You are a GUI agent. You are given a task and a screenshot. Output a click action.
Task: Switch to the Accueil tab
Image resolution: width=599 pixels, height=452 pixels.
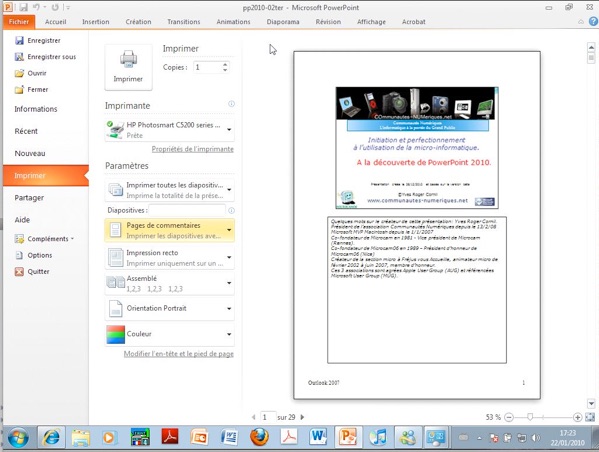tap(55, 22)
